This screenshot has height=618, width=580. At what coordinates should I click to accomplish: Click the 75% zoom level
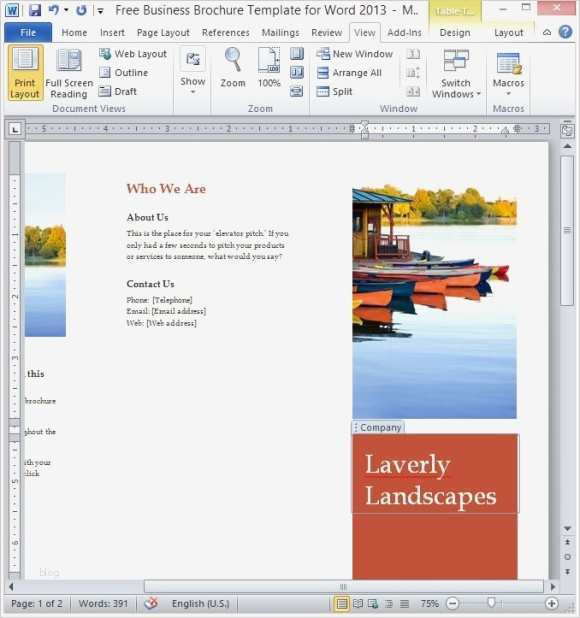(429, 603)
